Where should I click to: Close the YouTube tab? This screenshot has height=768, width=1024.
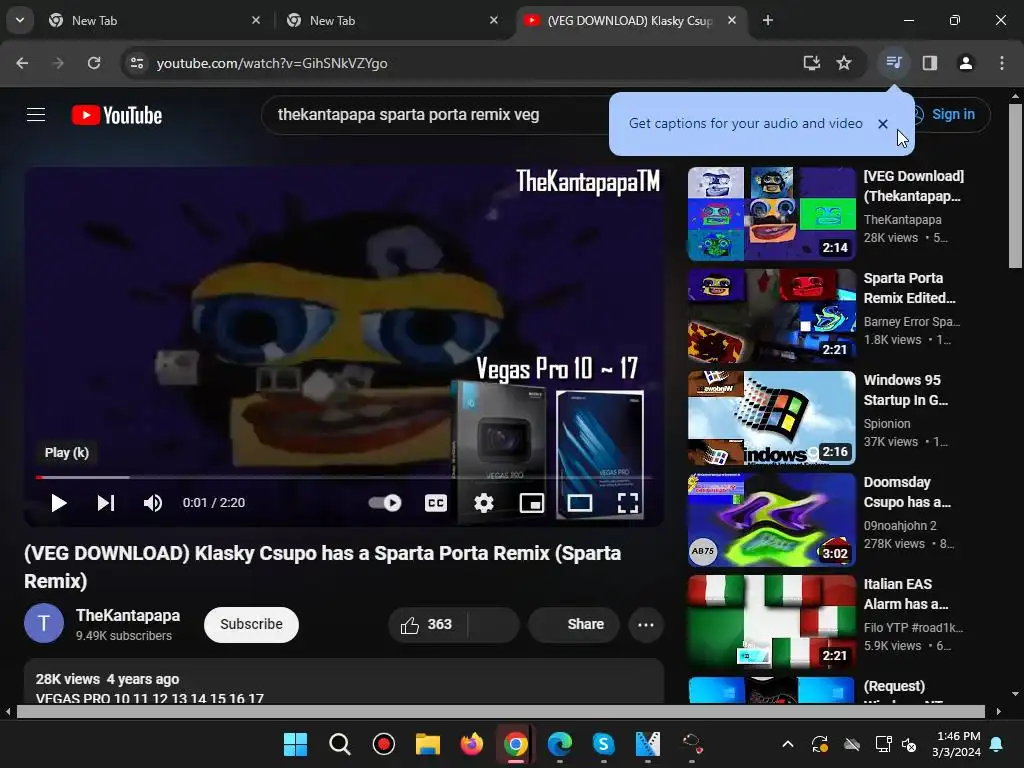point(731,20)
